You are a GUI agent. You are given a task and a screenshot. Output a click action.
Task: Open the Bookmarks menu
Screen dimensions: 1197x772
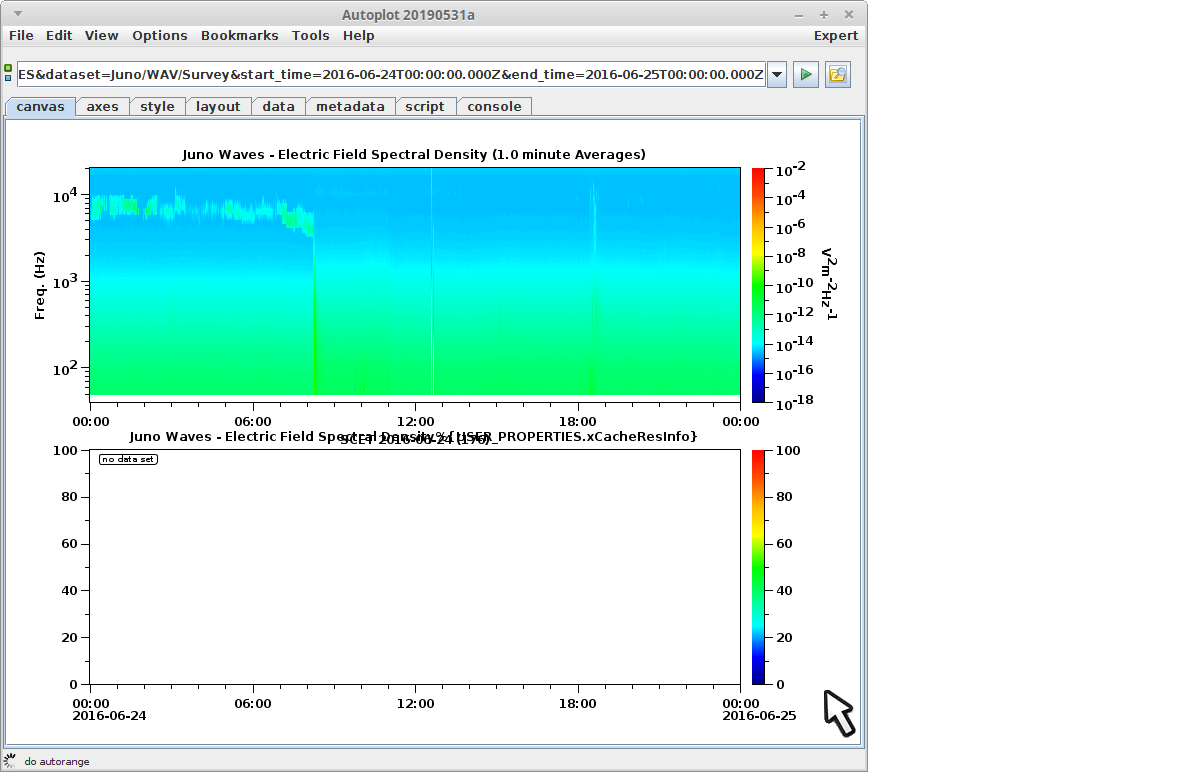coord(240,36)
